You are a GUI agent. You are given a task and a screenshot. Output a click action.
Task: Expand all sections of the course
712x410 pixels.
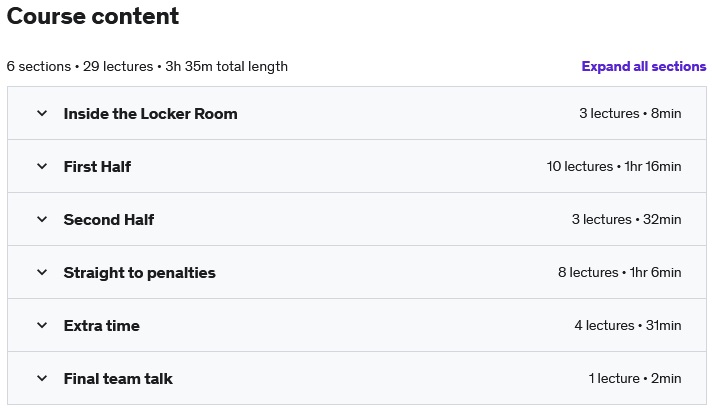(643, 66)
